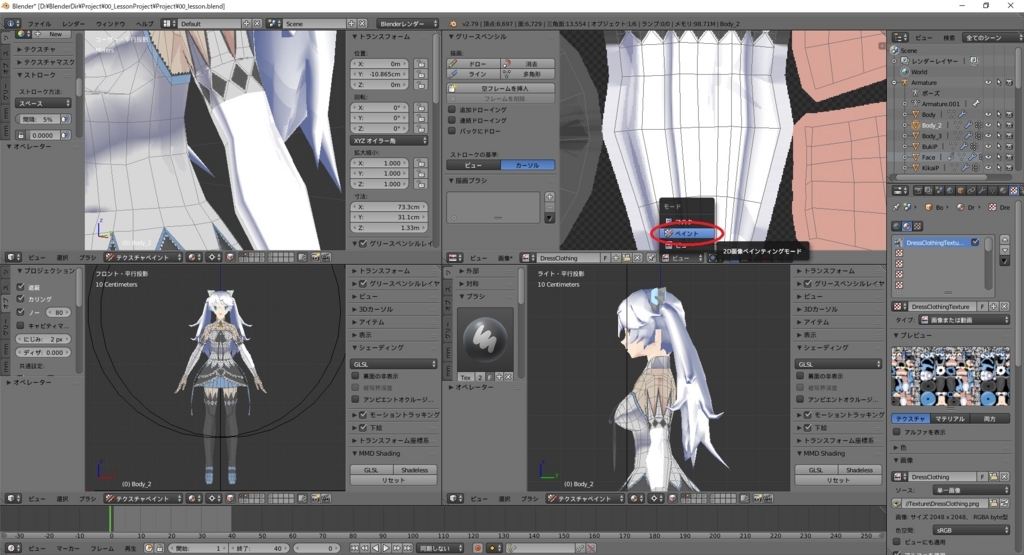Click the ドロー grease pencil button
This screenshot has width=1024, height=555.
pos(473,64)
